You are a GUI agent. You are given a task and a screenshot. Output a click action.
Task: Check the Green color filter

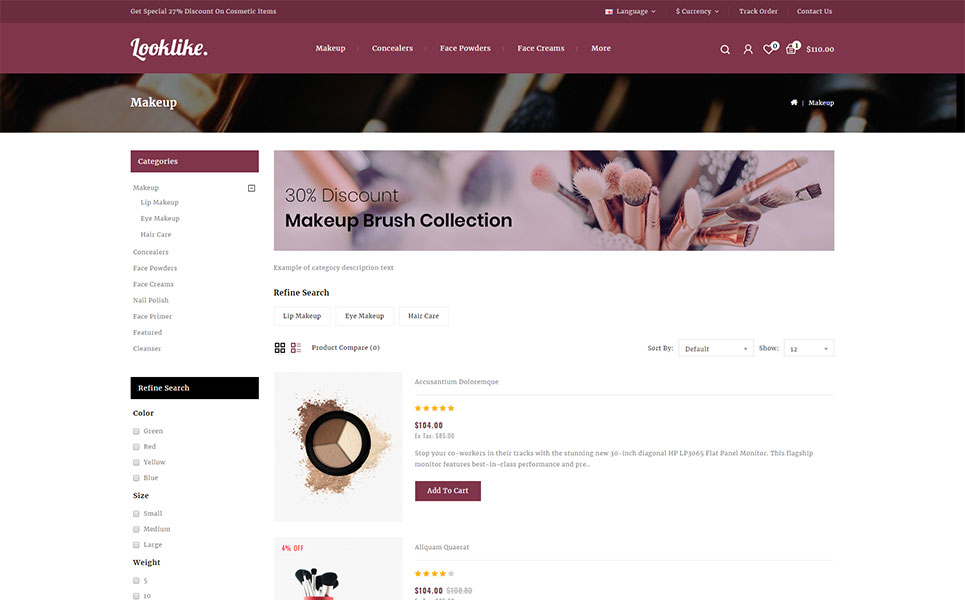[x=136, y=431]
